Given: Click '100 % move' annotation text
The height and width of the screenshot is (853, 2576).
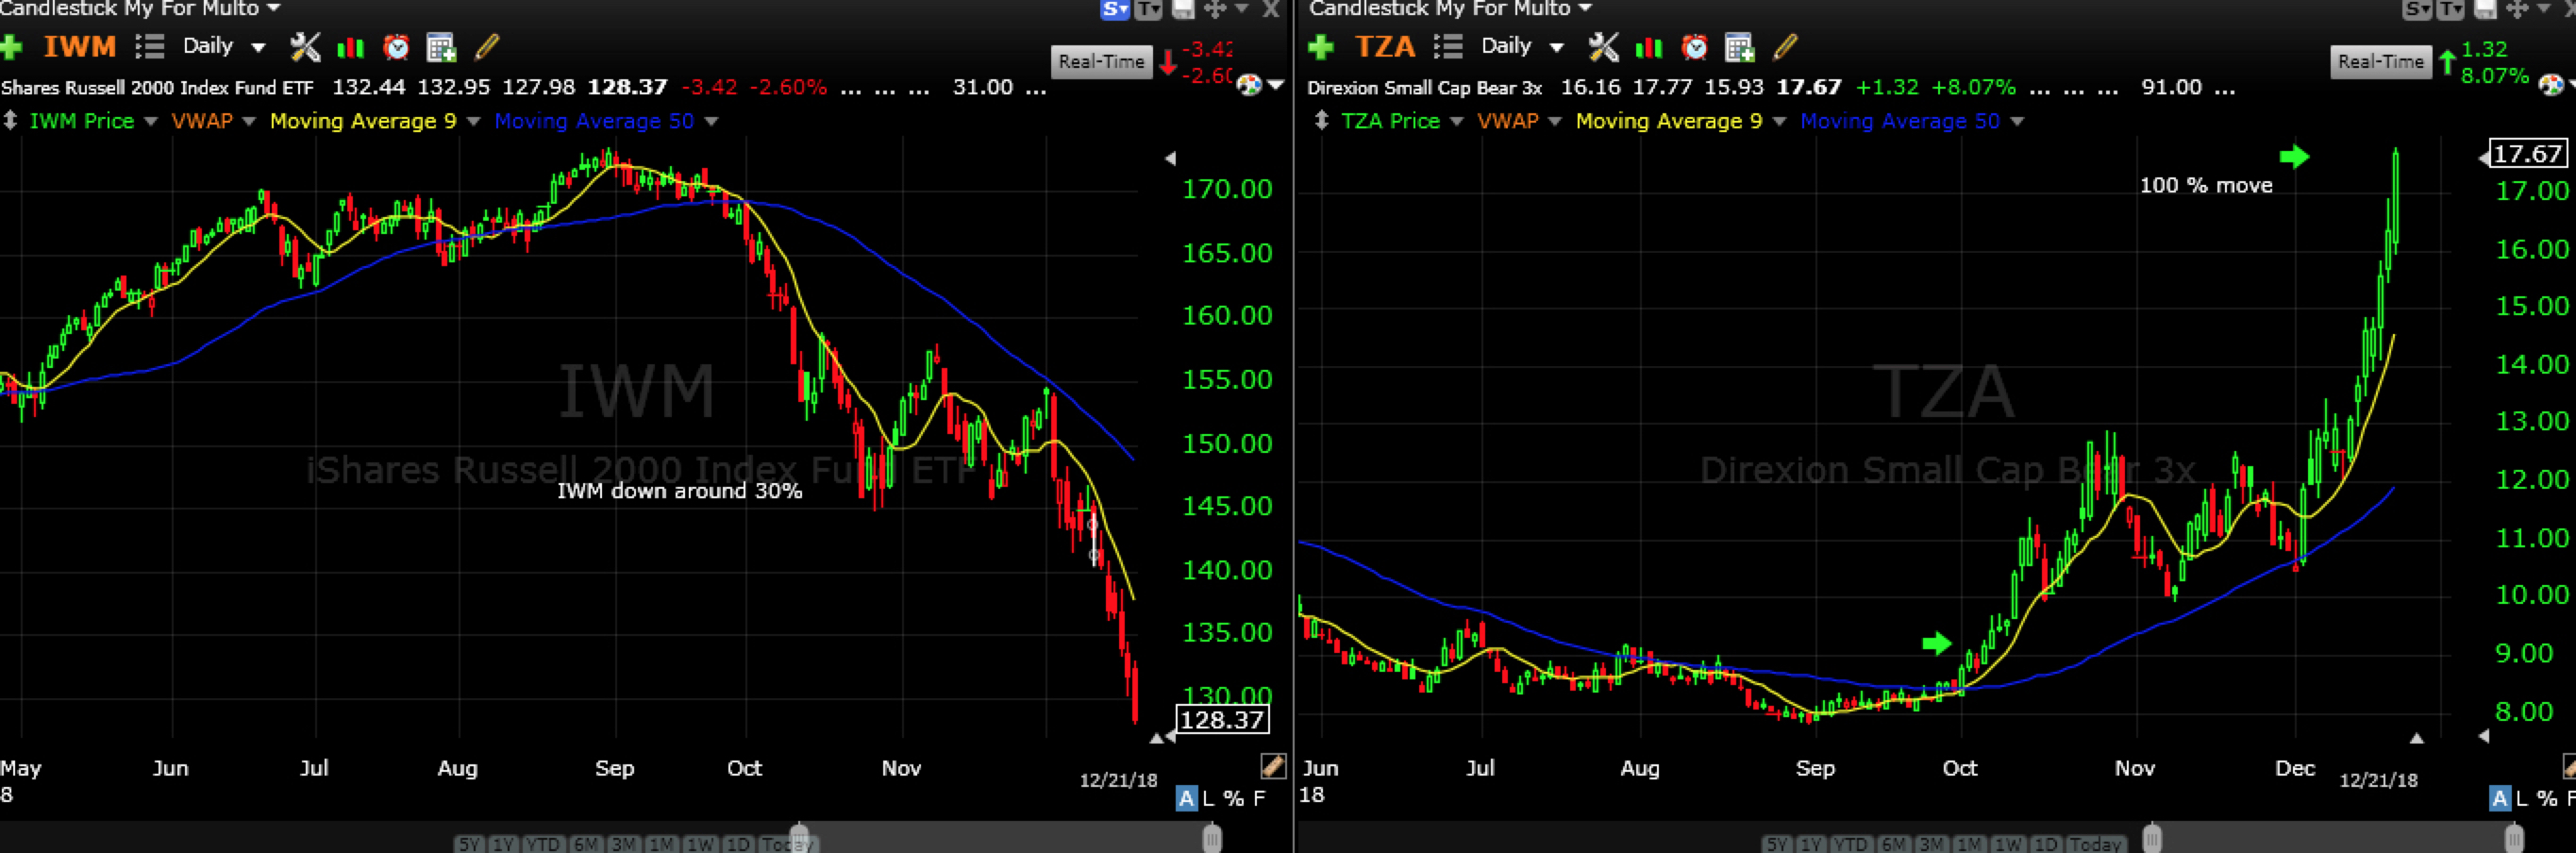Looking at the screenshot, I should [x=2206, y=185].
